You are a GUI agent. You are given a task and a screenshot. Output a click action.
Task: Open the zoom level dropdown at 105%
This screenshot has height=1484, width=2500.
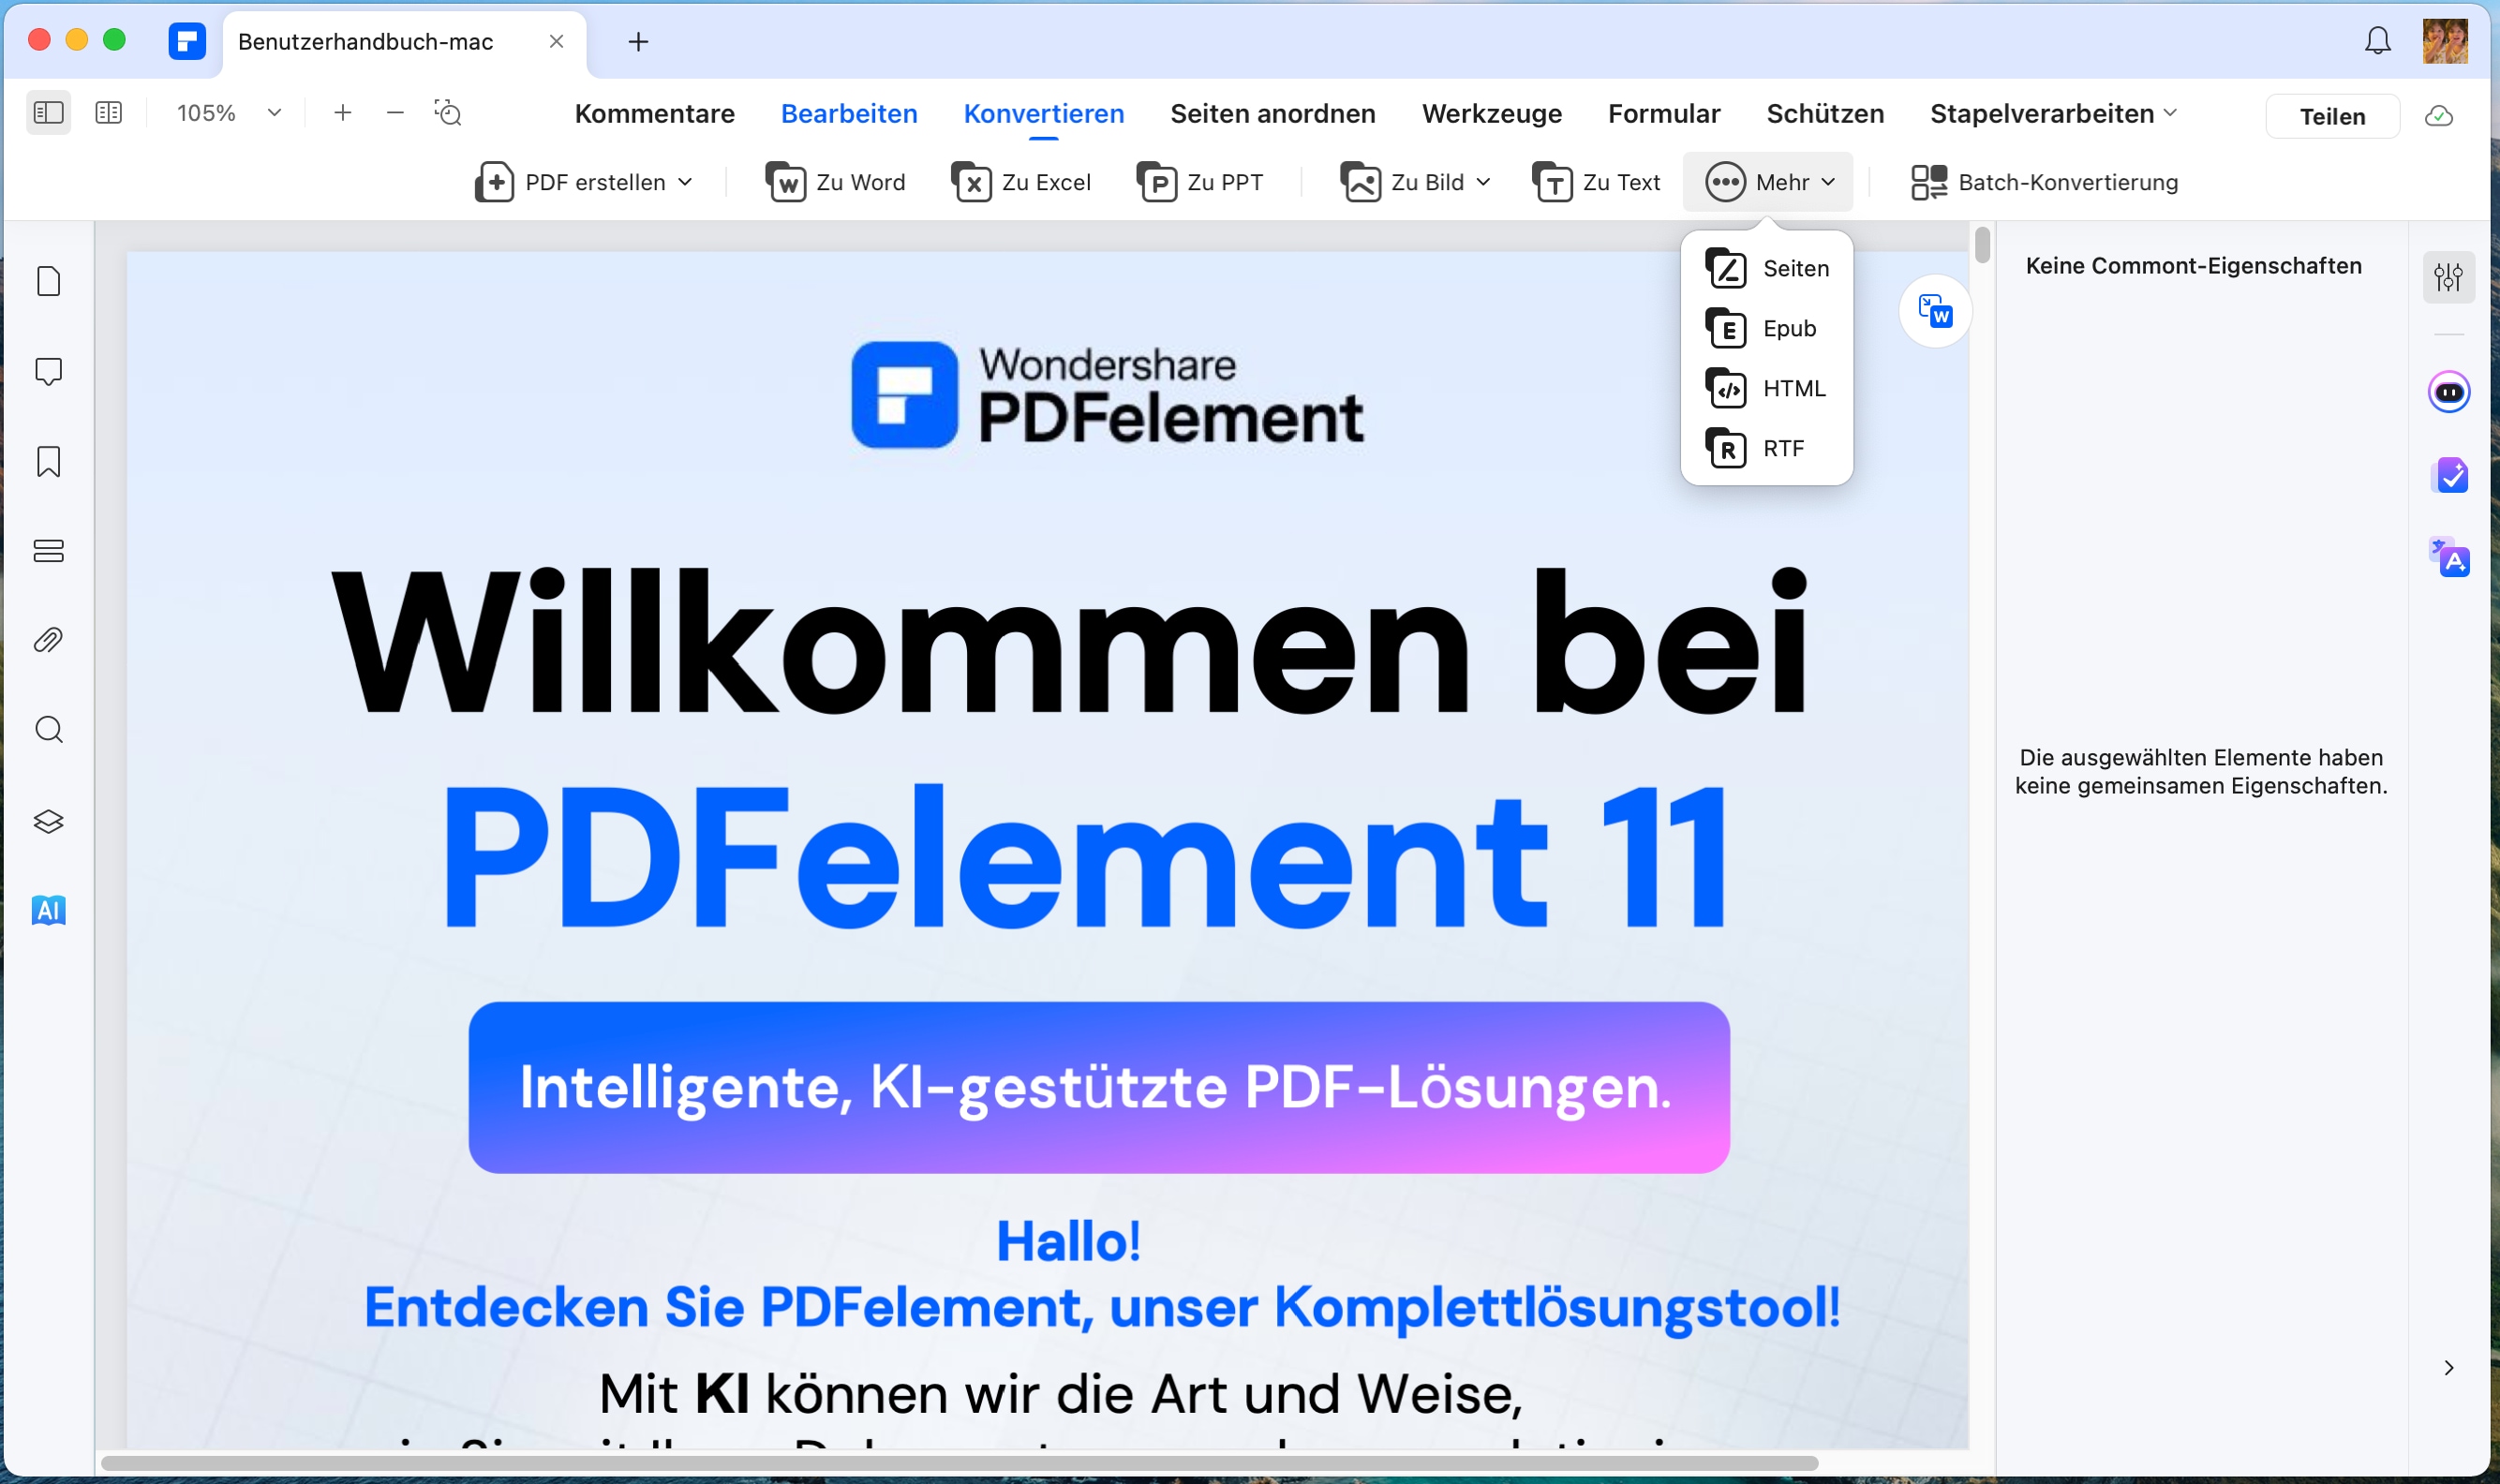click(x=274, y=113)
